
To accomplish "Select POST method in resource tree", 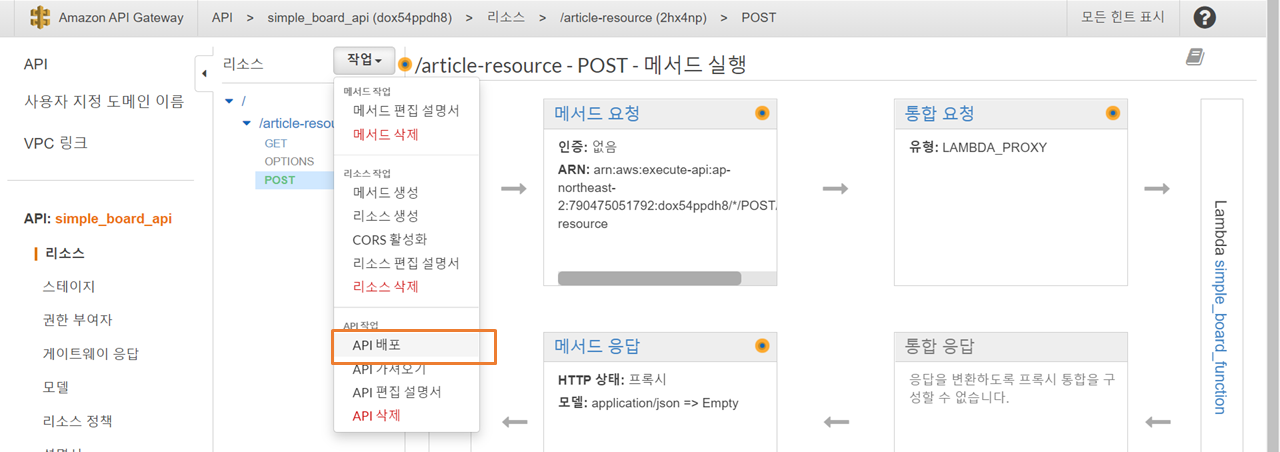I will (x=280, y=180).
